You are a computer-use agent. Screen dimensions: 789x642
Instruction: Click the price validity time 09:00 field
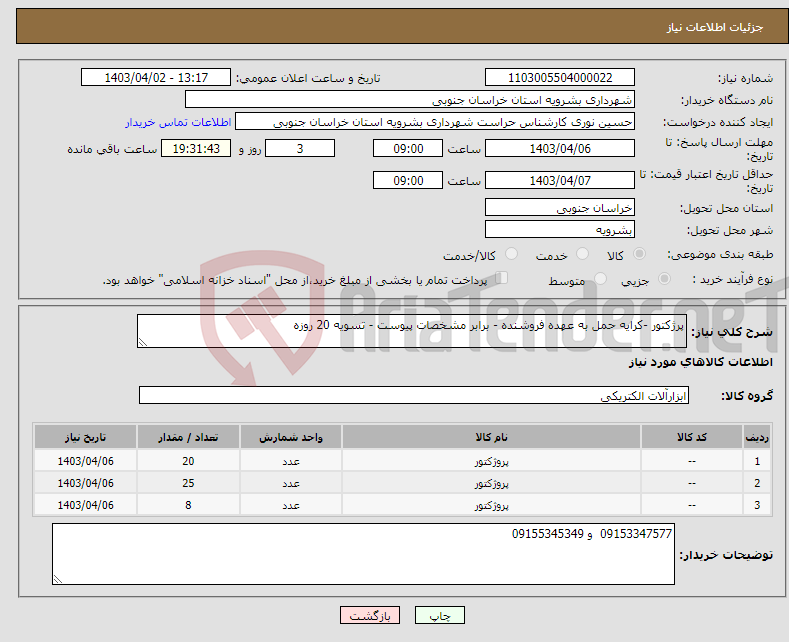click(x=408, y=180)
